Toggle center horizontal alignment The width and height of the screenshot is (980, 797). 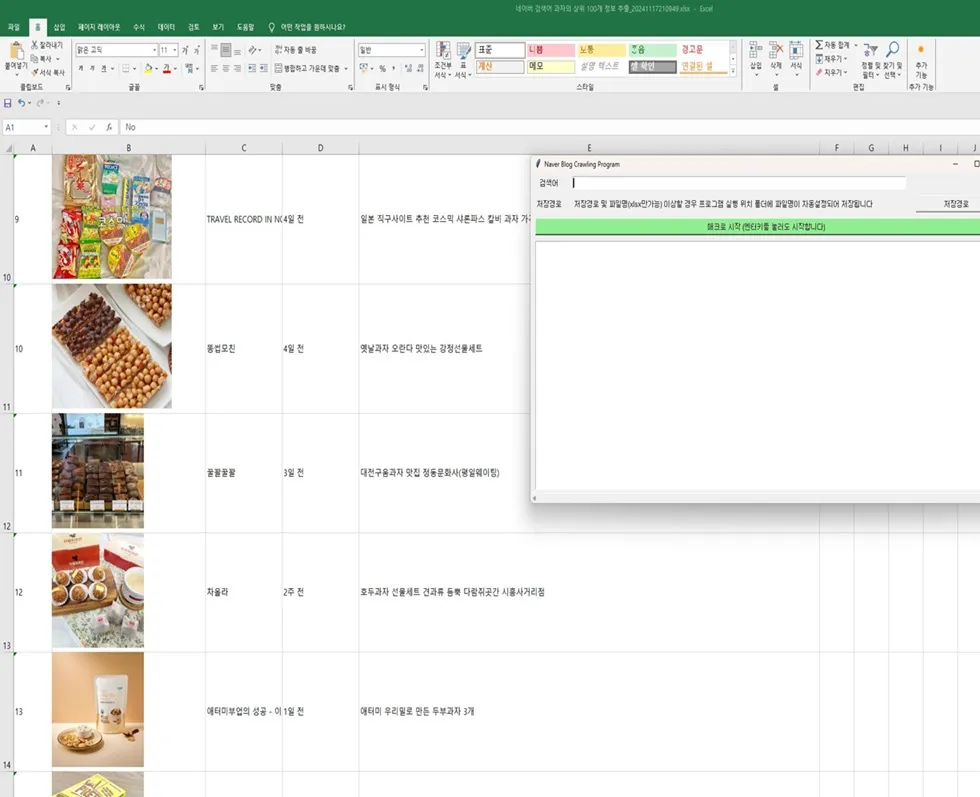[227, 69]
